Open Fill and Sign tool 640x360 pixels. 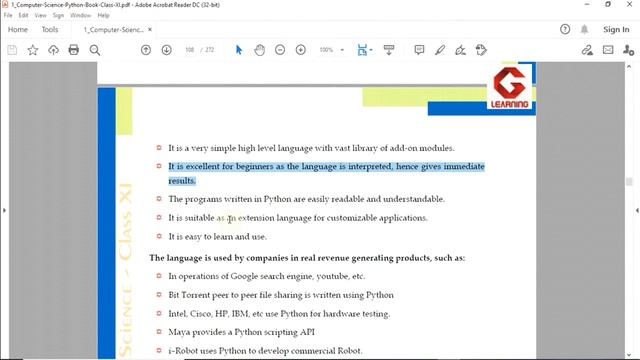(x=460, y=50)
